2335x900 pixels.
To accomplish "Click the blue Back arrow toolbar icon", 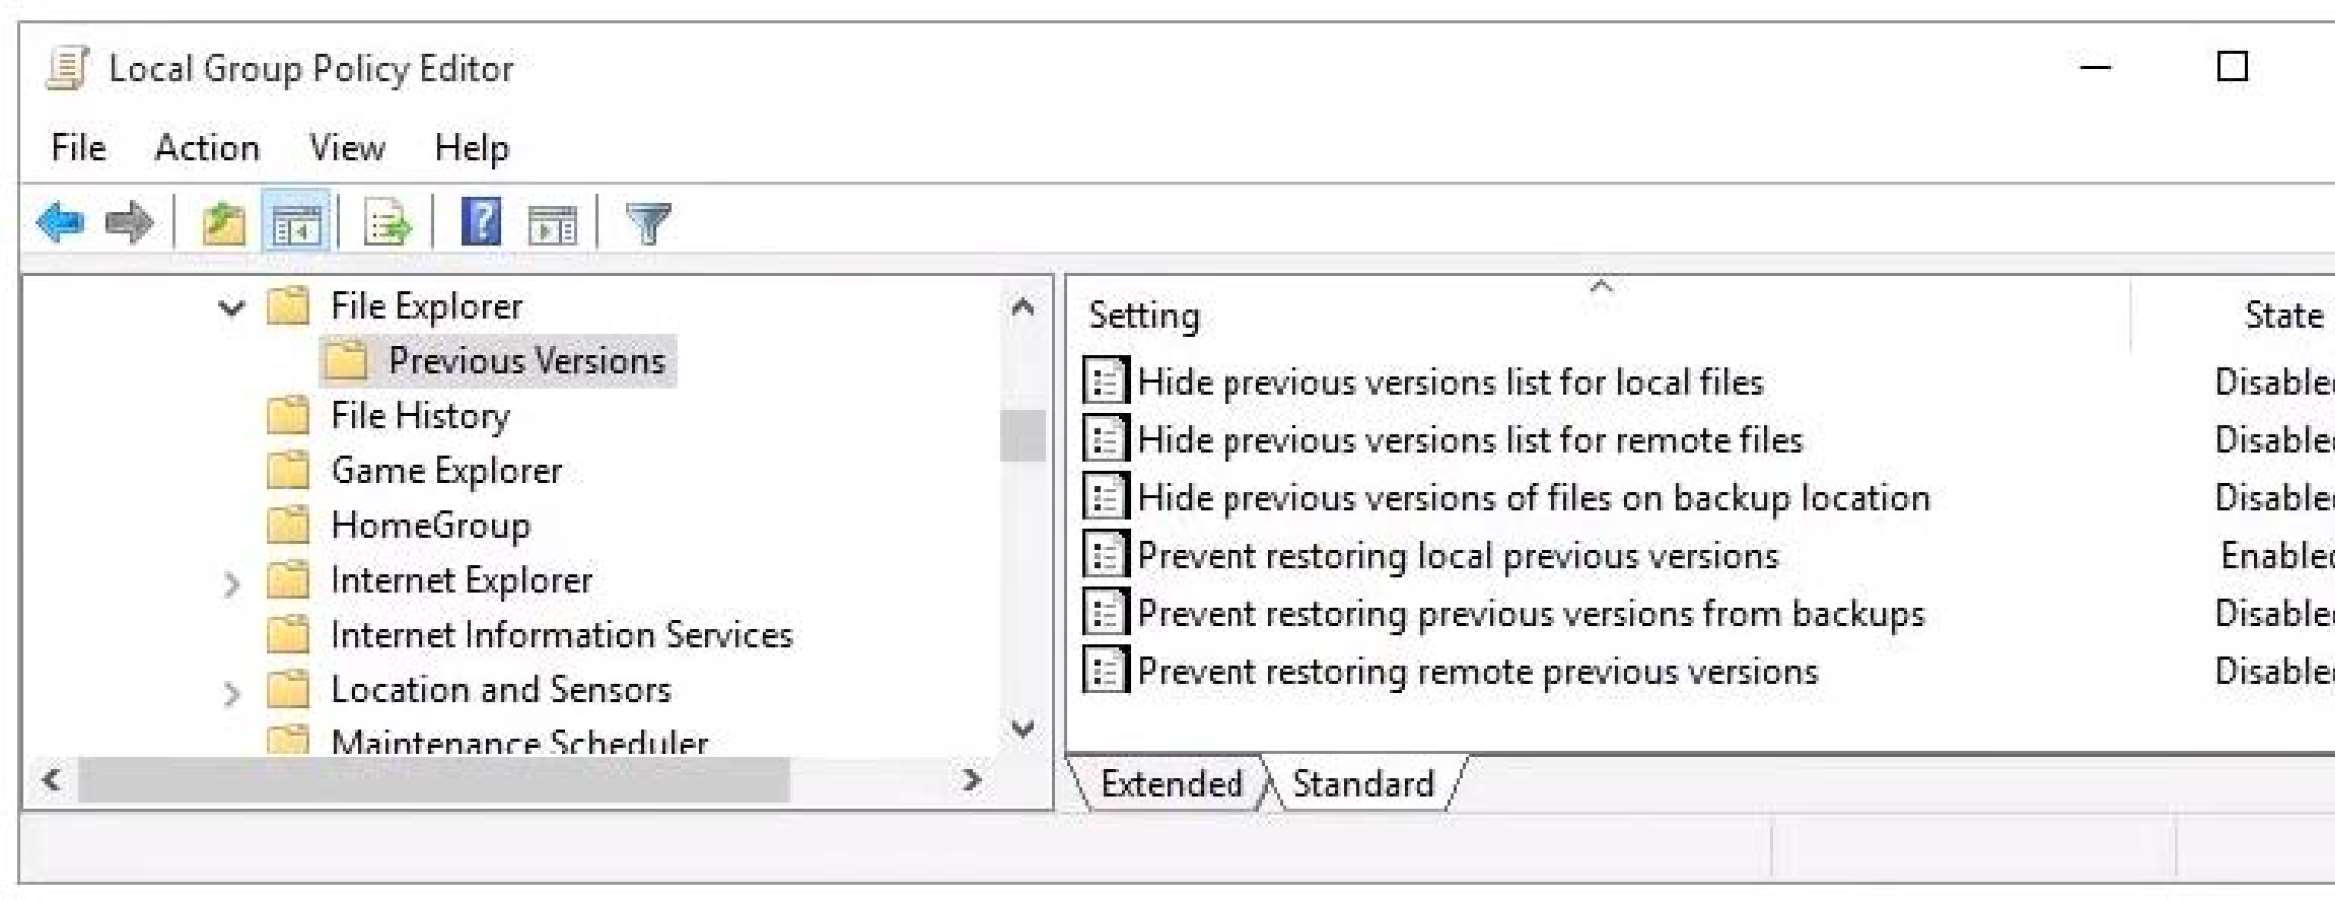I will point(60,222).
